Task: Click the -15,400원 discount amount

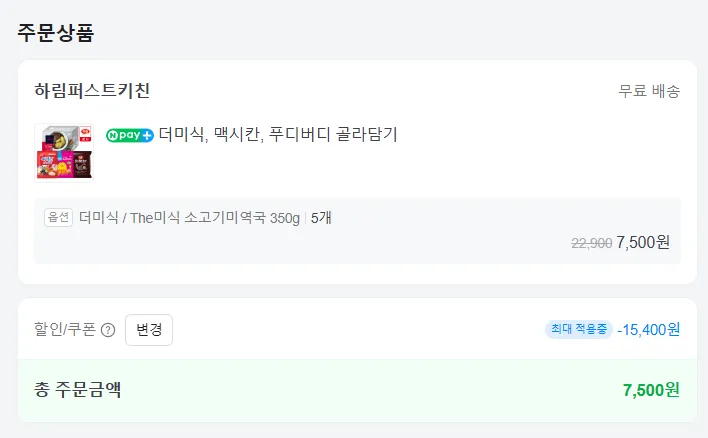Action: (x=648, y=329)
